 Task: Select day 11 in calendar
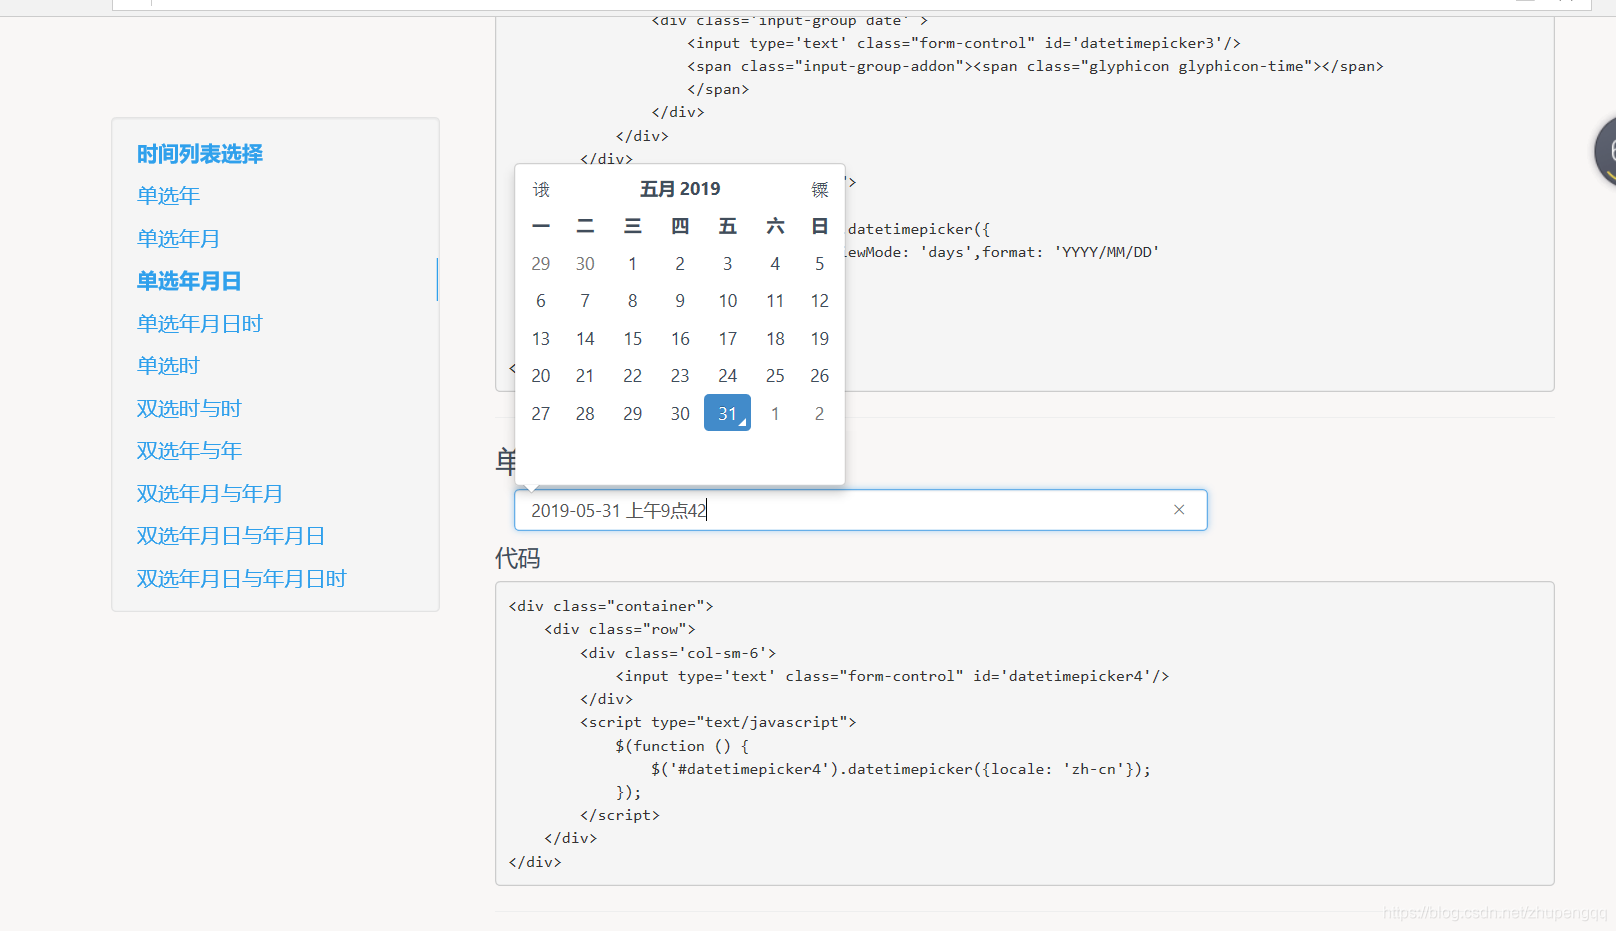pos(775,301)
